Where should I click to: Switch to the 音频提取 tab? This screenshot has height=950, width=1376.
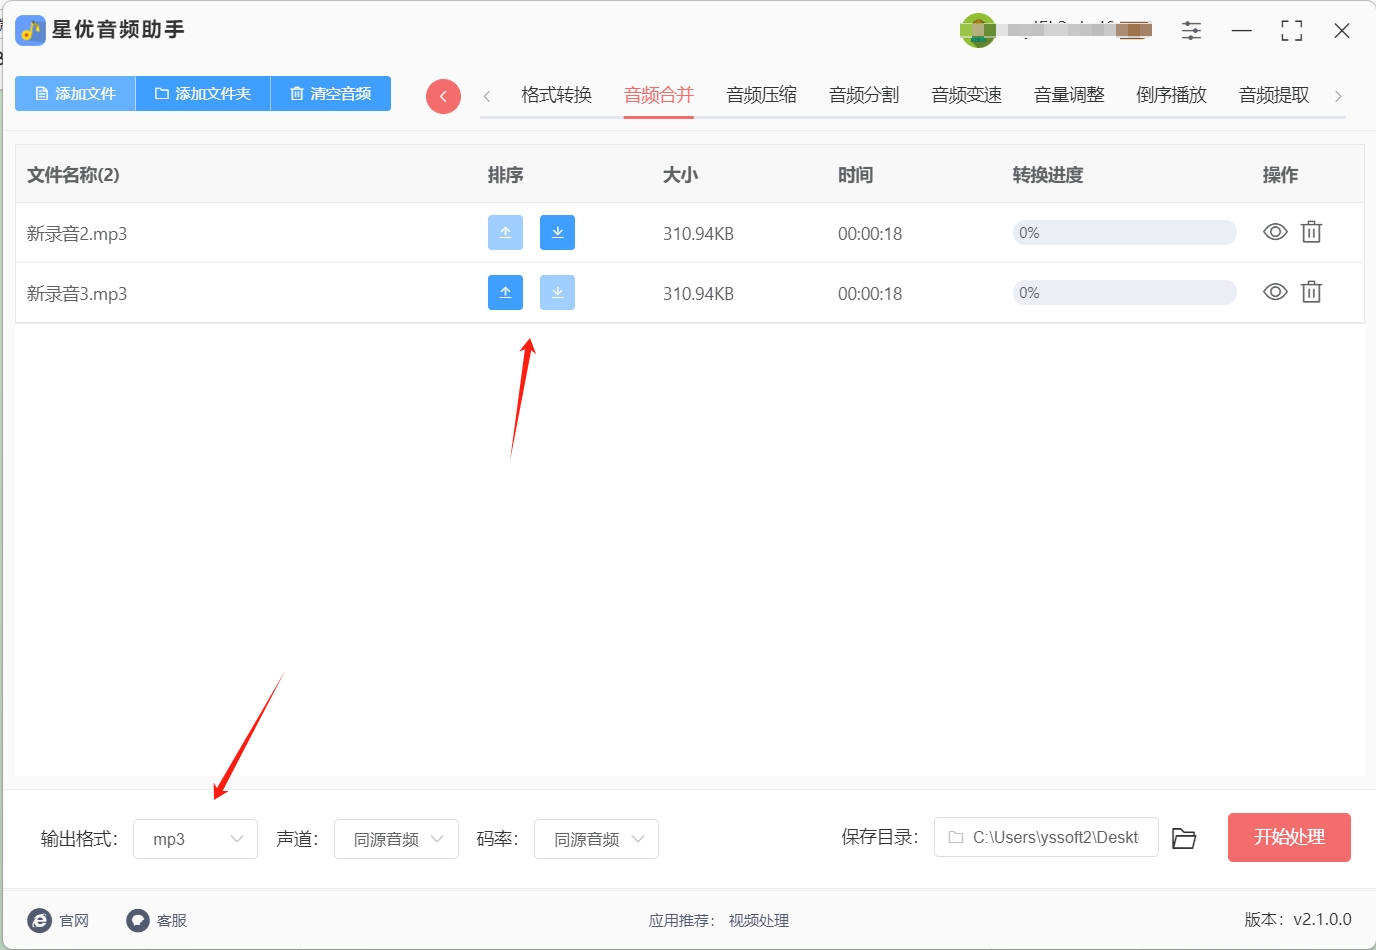point(1274,95)
